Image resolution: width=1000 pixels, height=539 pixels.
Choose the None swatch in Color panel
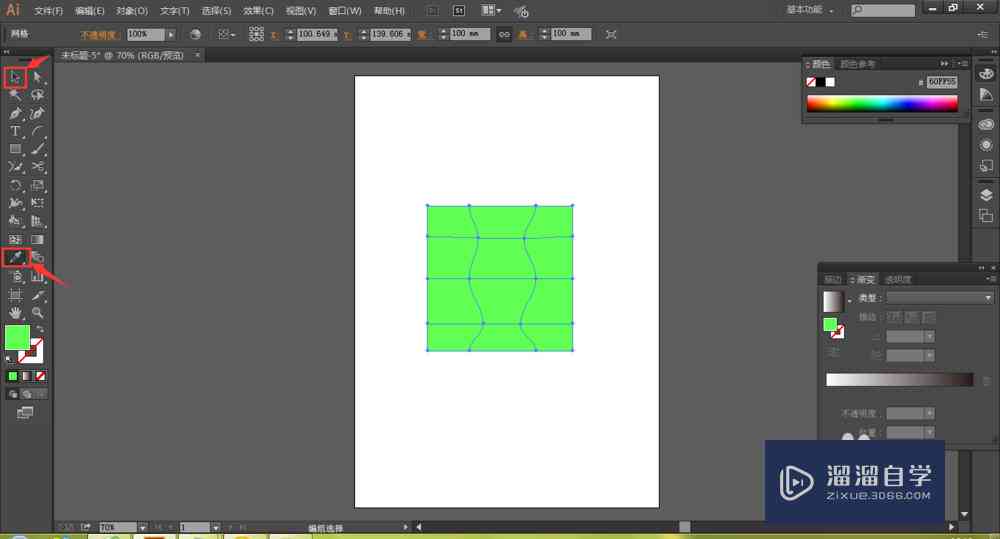point(811,82)
